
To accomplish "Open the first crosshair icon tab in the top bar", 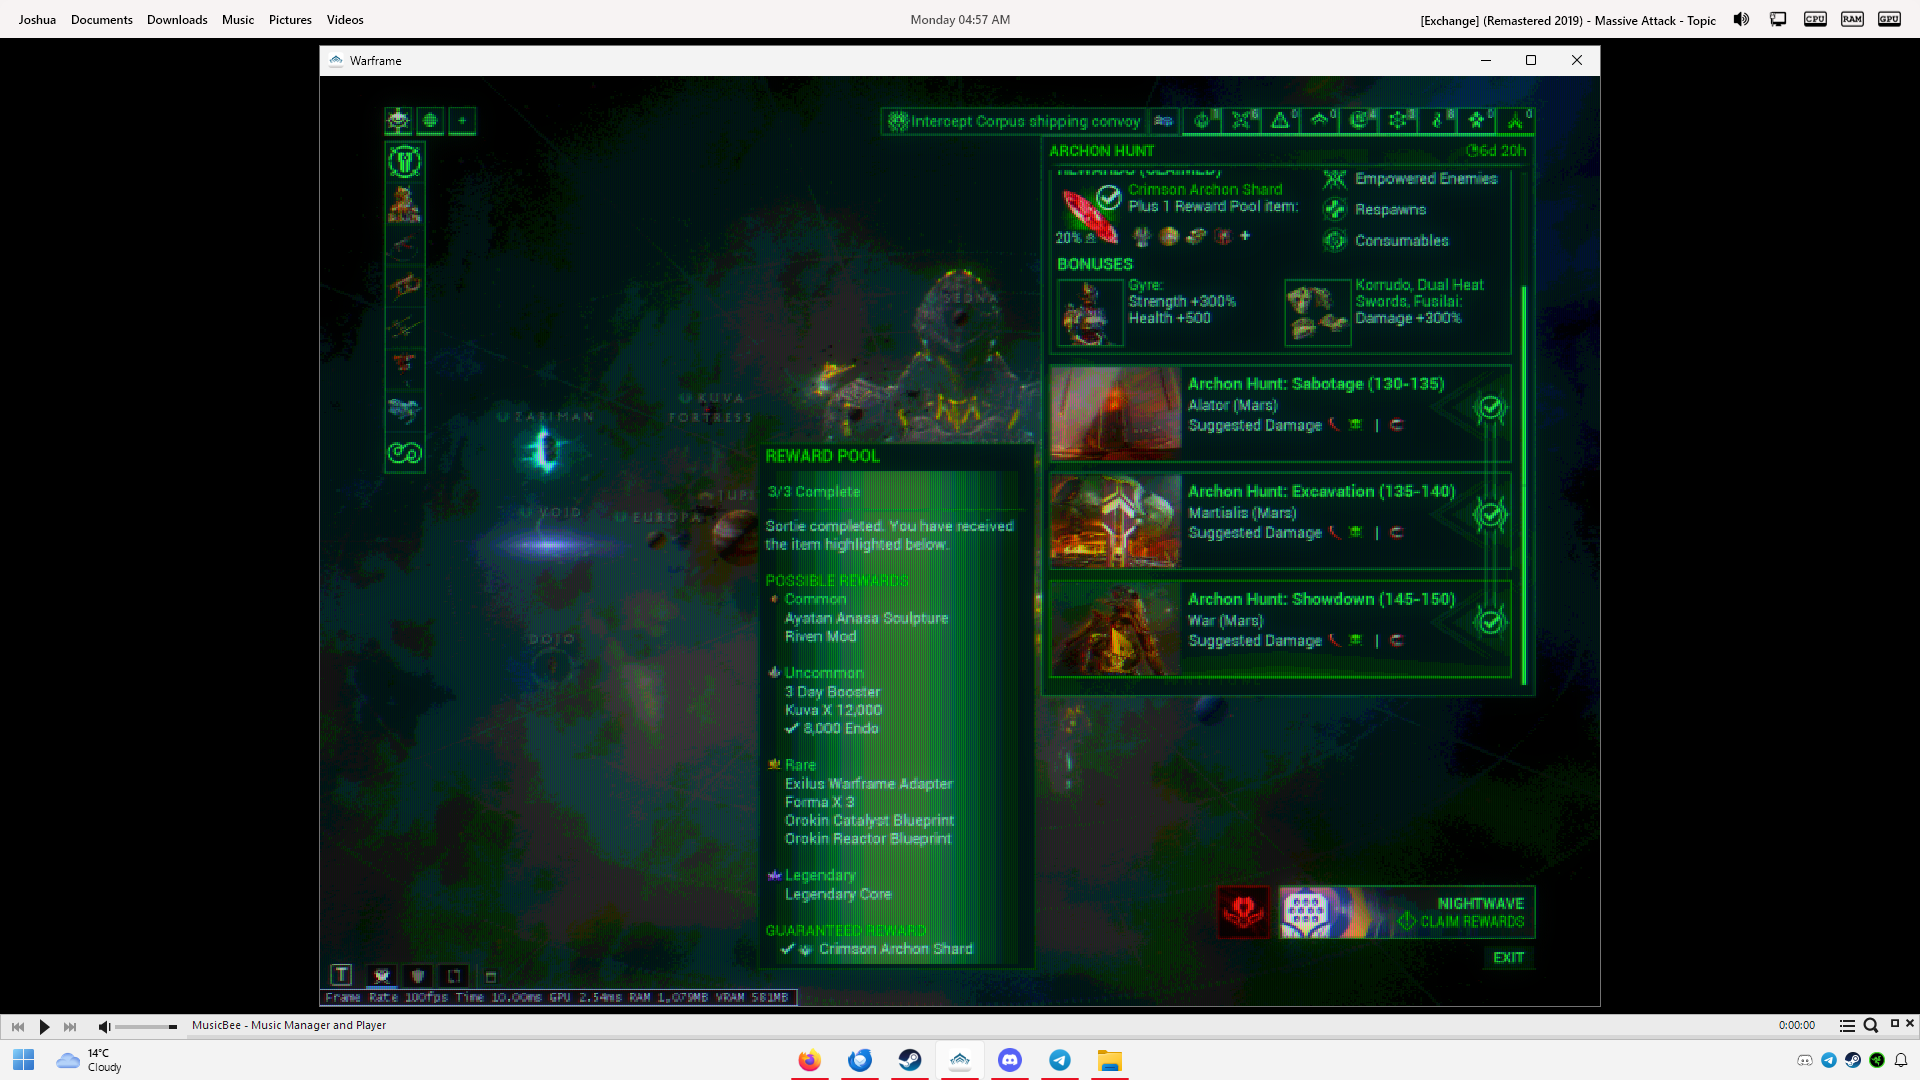I will (1203, 121).
